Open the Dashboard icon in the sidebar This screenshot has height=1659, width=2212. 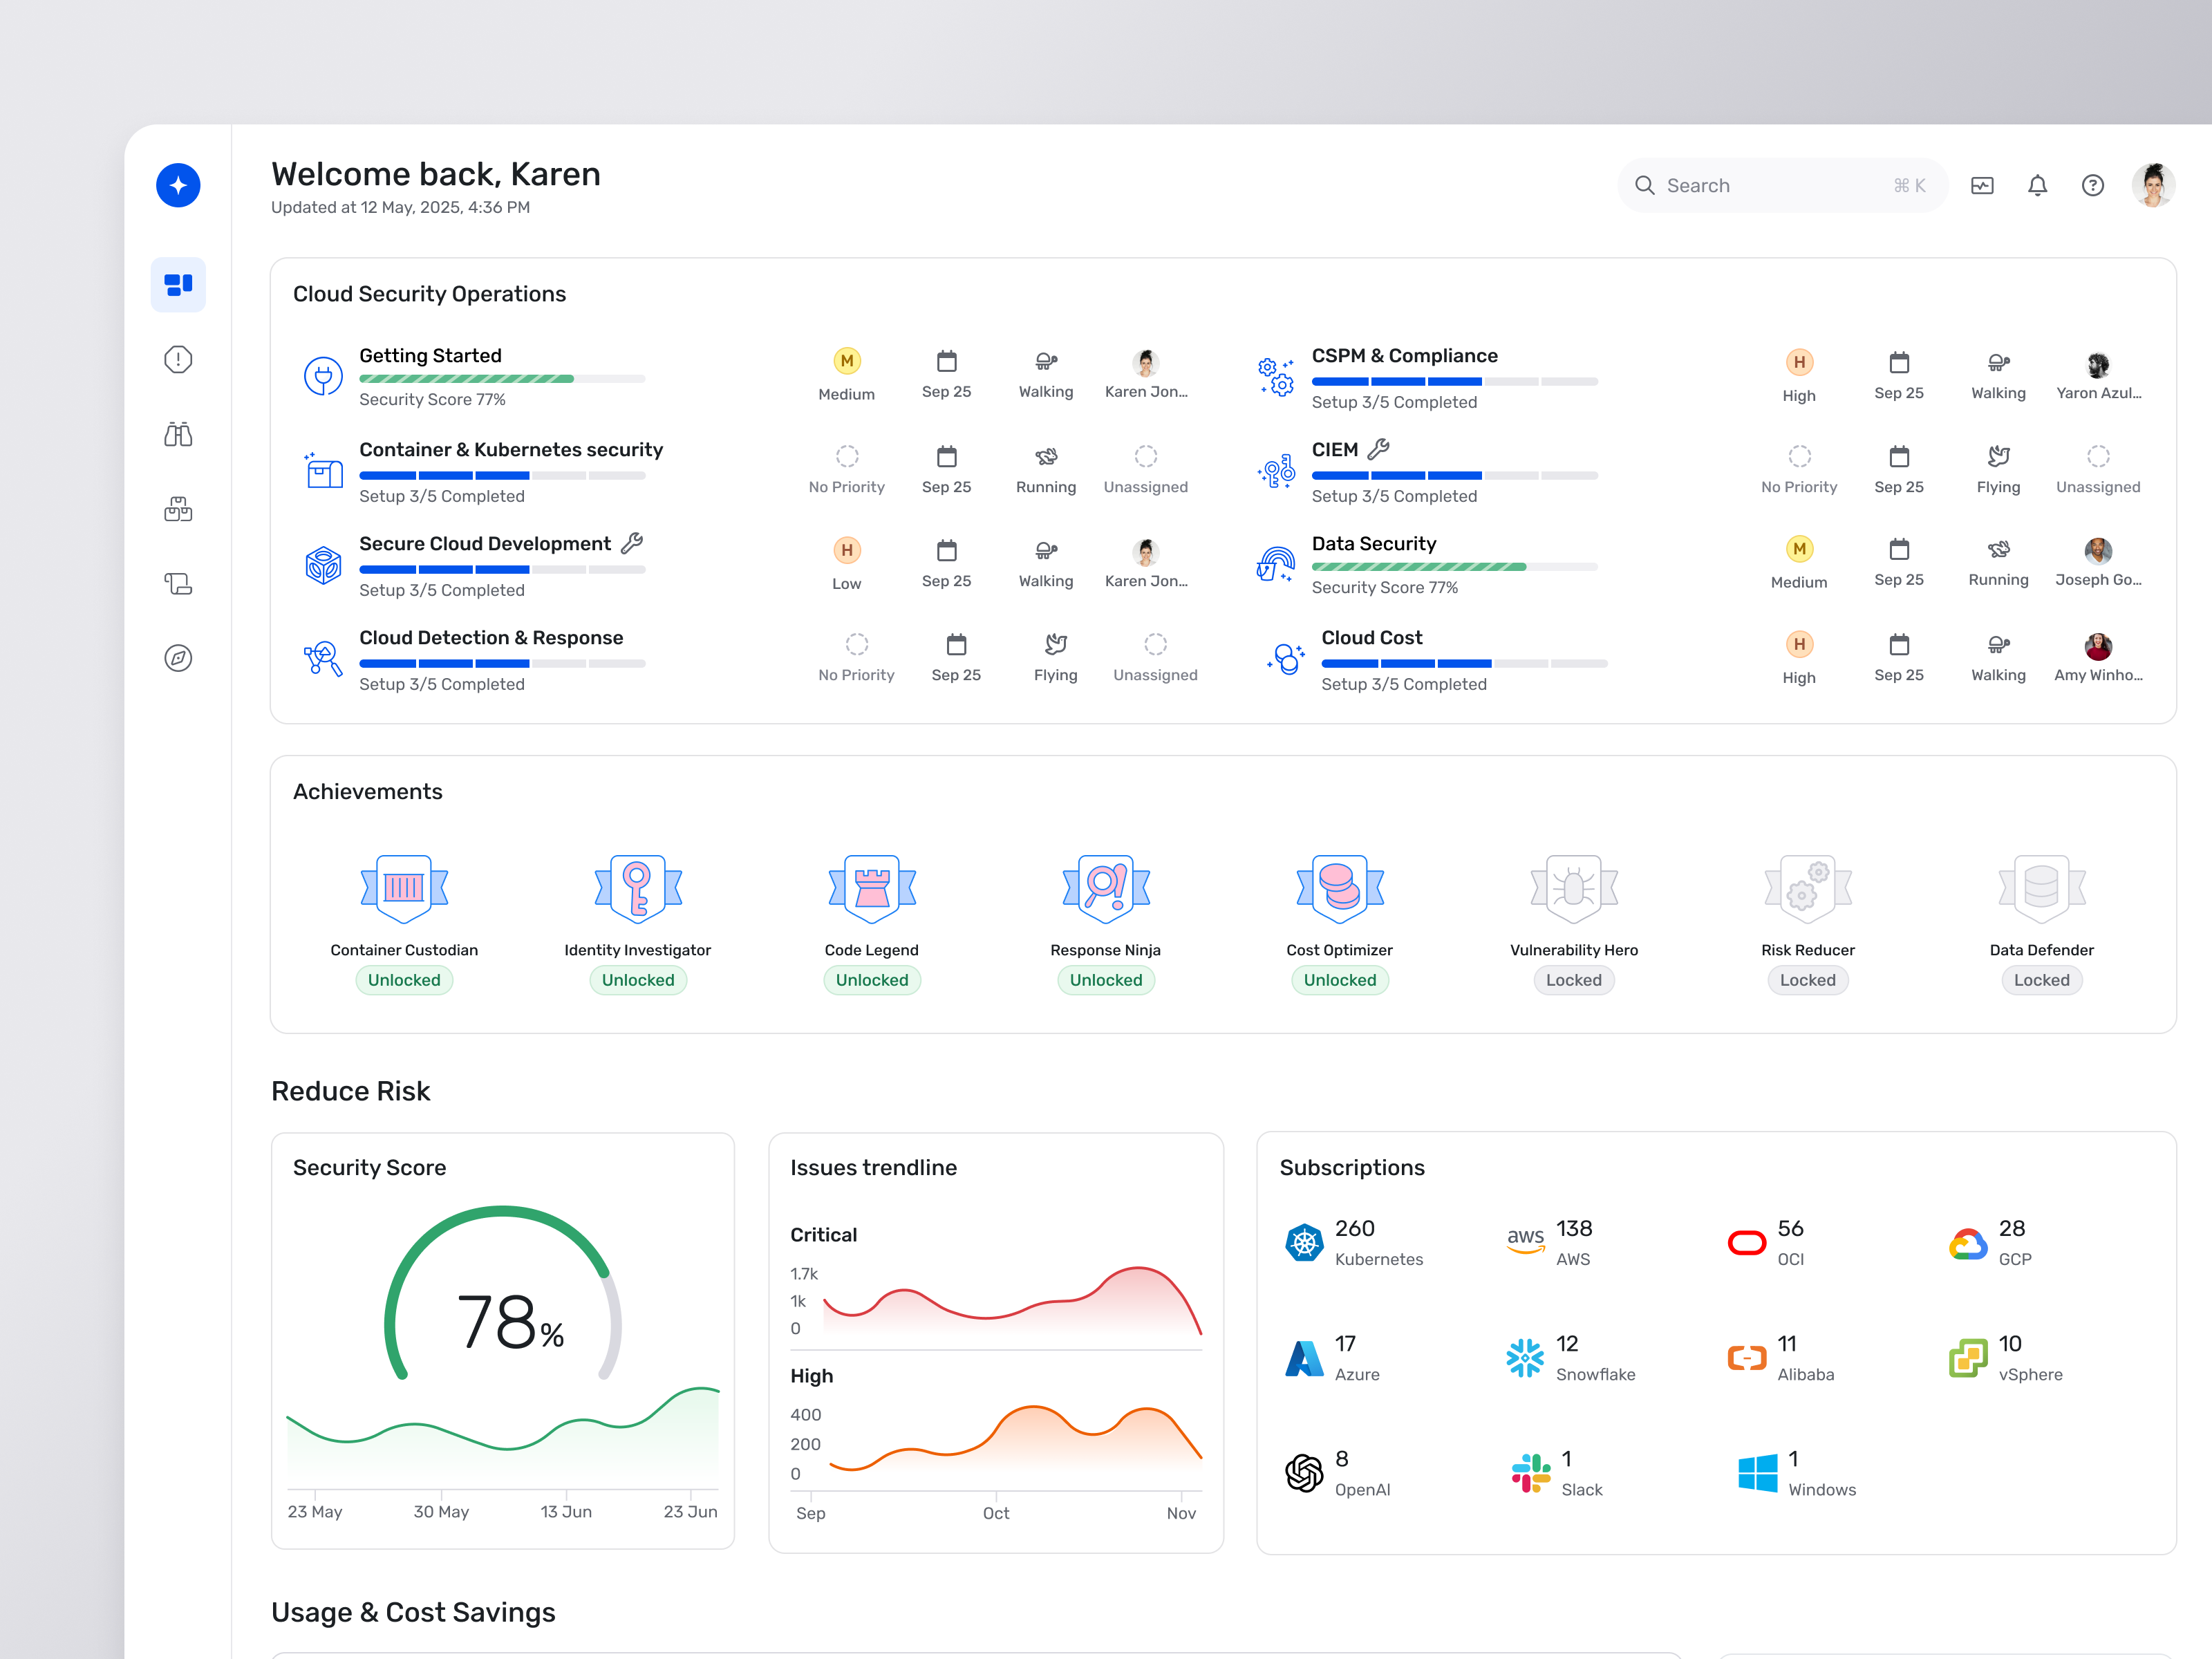coord(178,284)
